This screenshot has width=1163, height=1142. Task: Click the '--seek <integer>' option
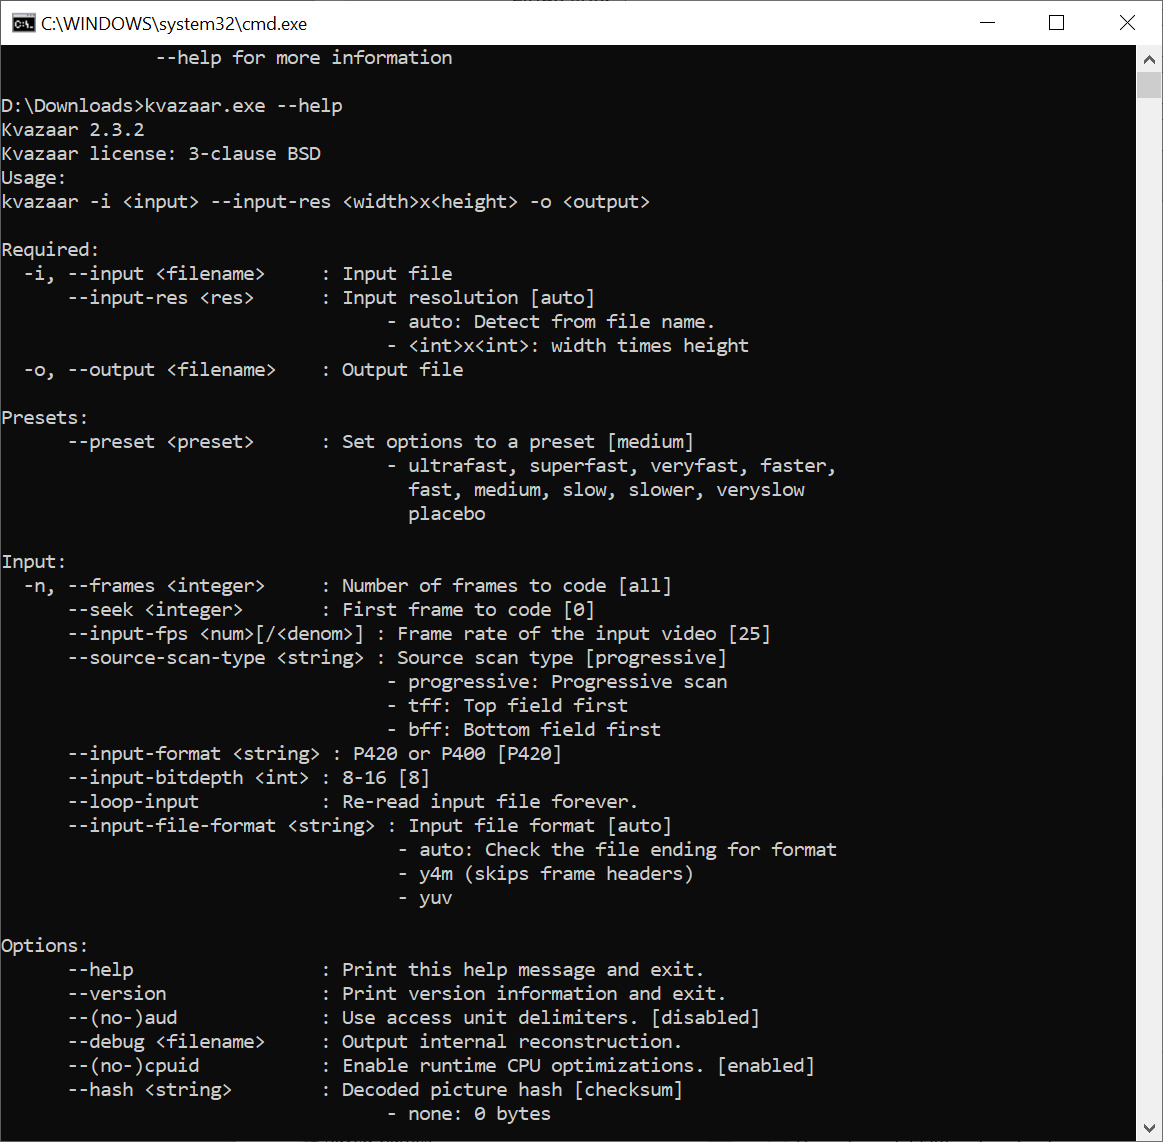pos(155,610)
